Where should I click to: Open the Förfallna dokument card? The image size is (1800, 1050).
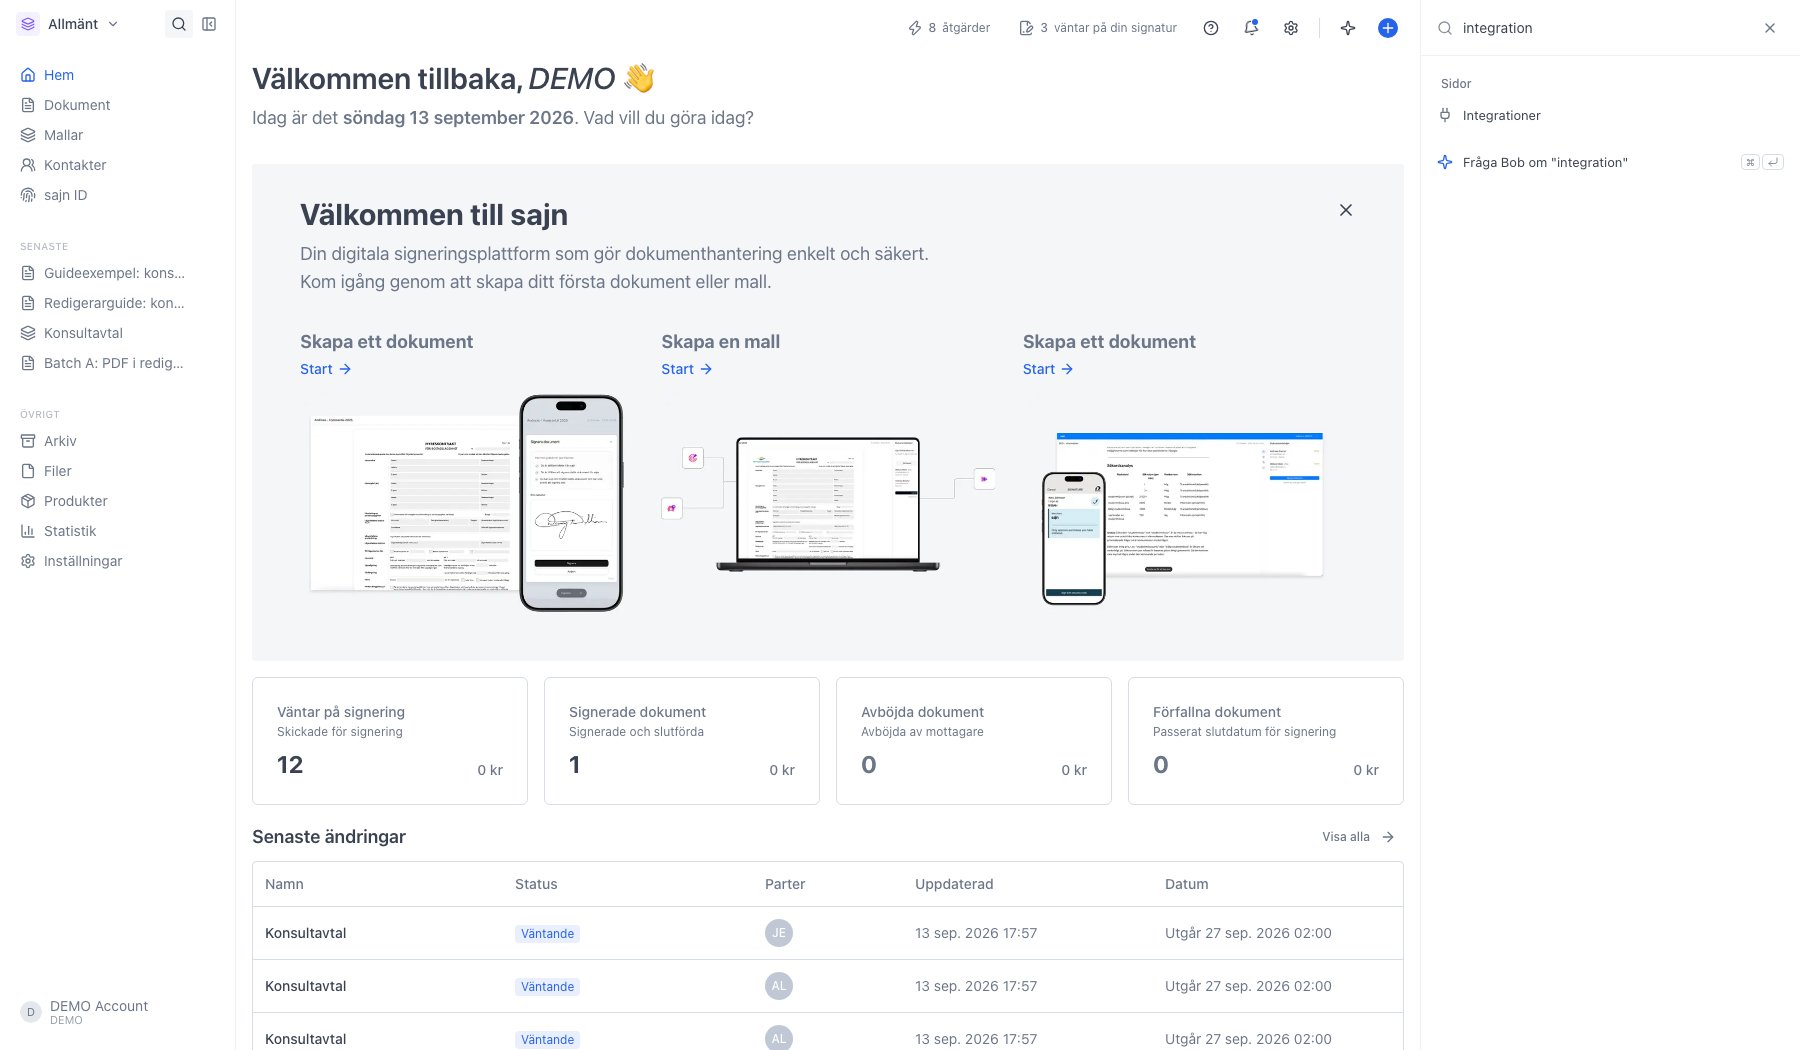click(1266, 741)
